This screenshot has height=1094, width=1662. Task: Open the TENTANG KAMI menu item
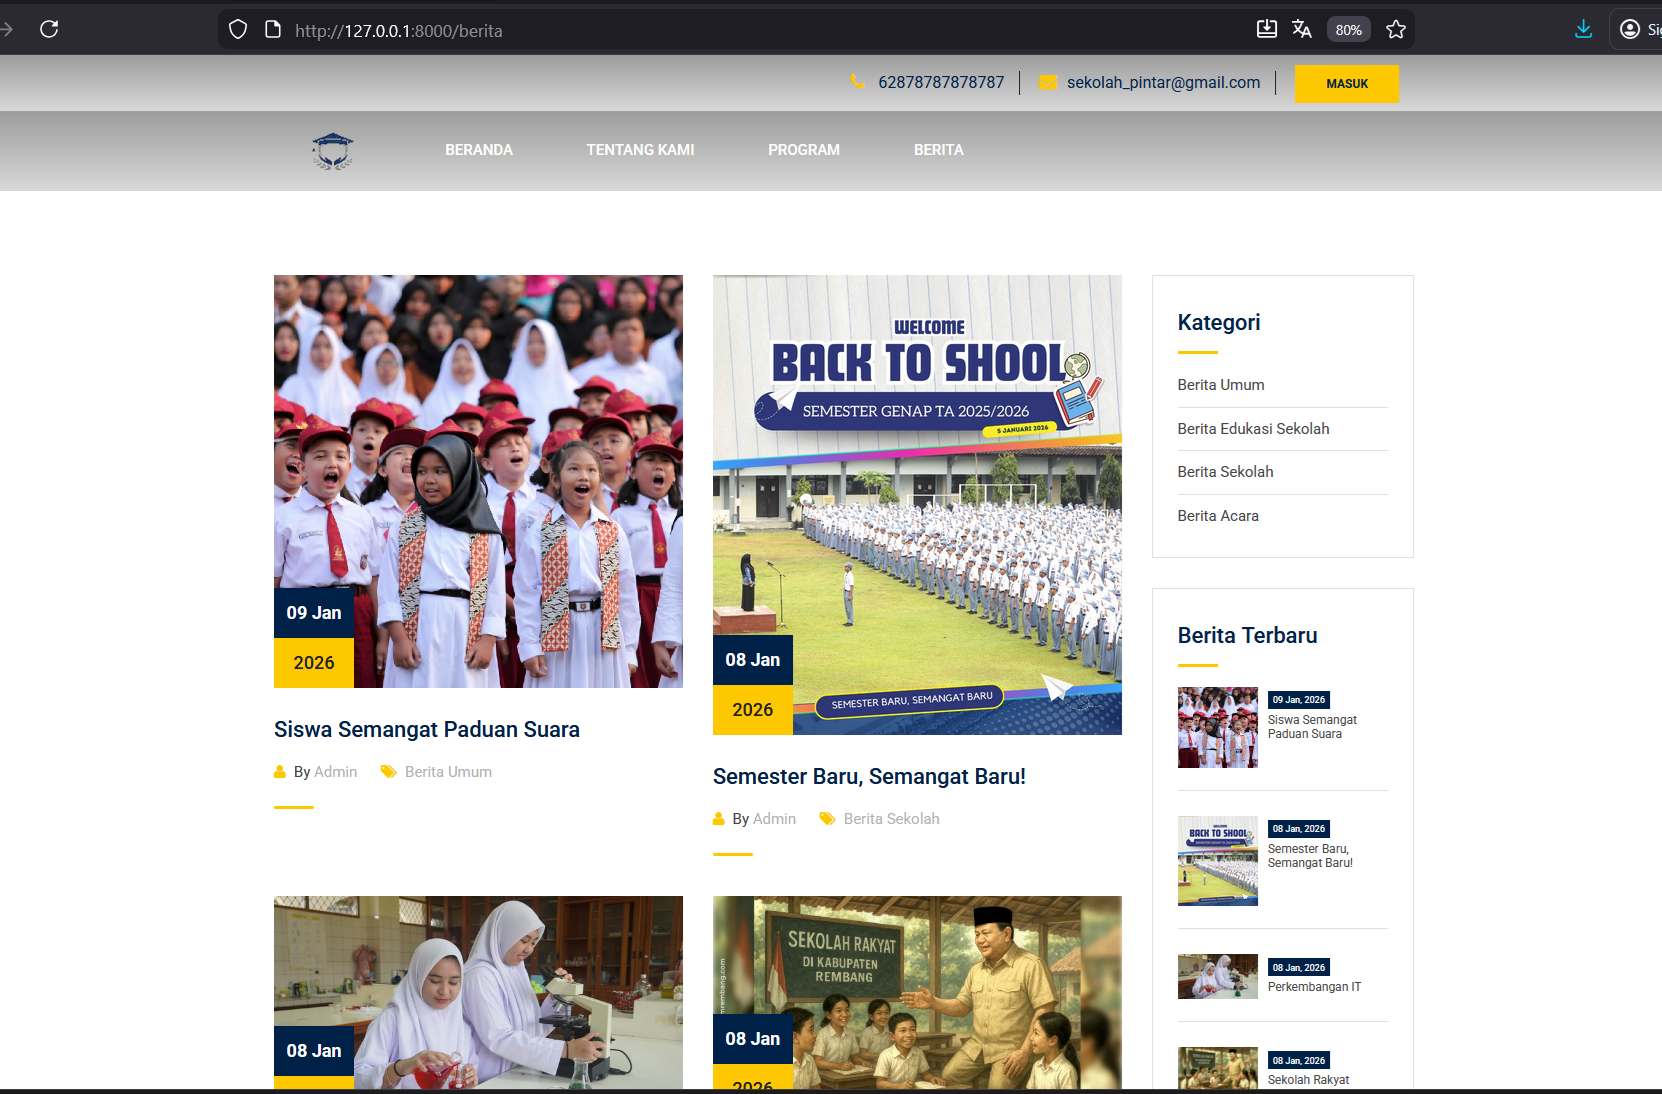pyautogui.click(x=640, y=150)
